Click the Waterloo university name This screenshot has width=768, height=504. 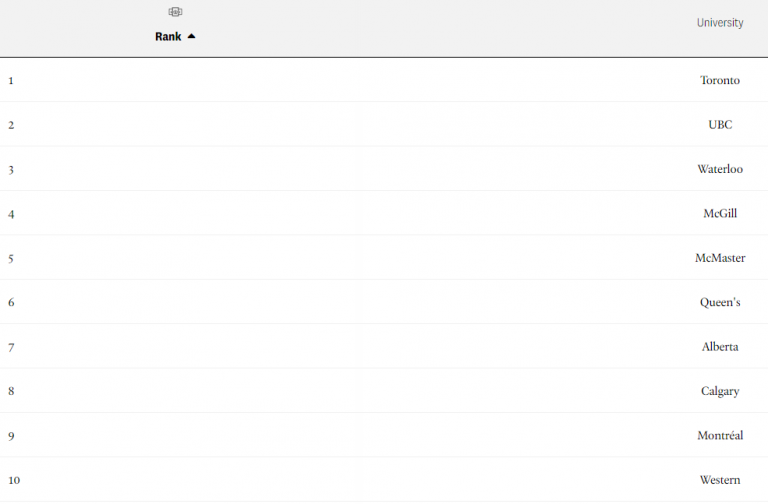(x=720, y=169)
